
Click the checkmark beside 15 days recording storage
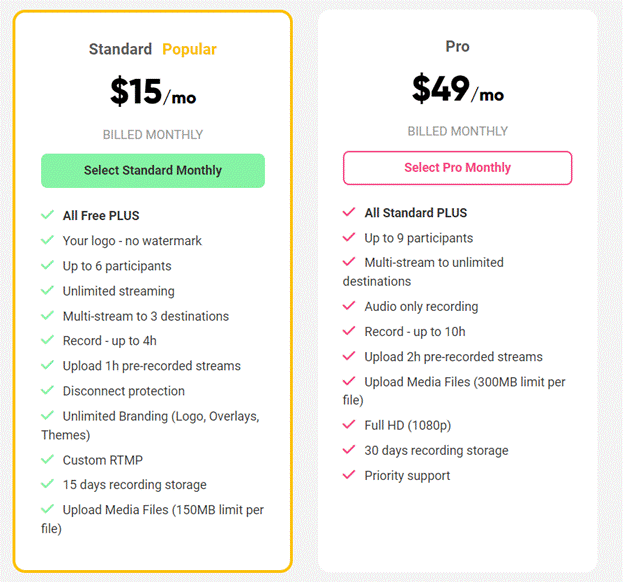coord(47,484)
